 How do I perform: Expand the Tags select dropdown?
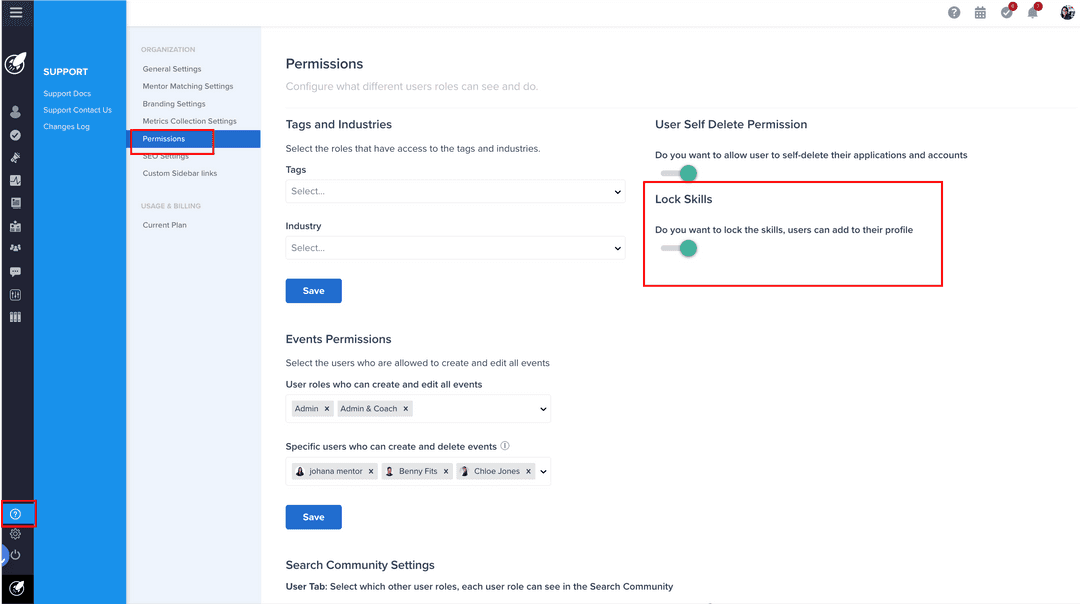coord(455,191)
